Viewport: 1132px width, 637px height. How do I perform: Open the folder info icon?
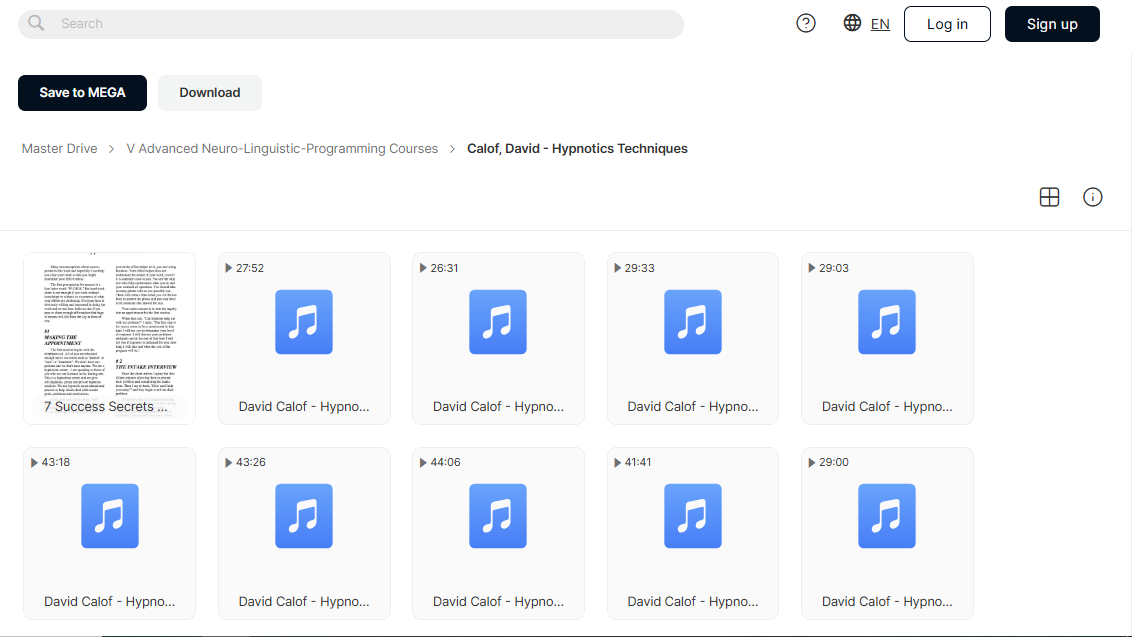click(x=1092, y=197)
